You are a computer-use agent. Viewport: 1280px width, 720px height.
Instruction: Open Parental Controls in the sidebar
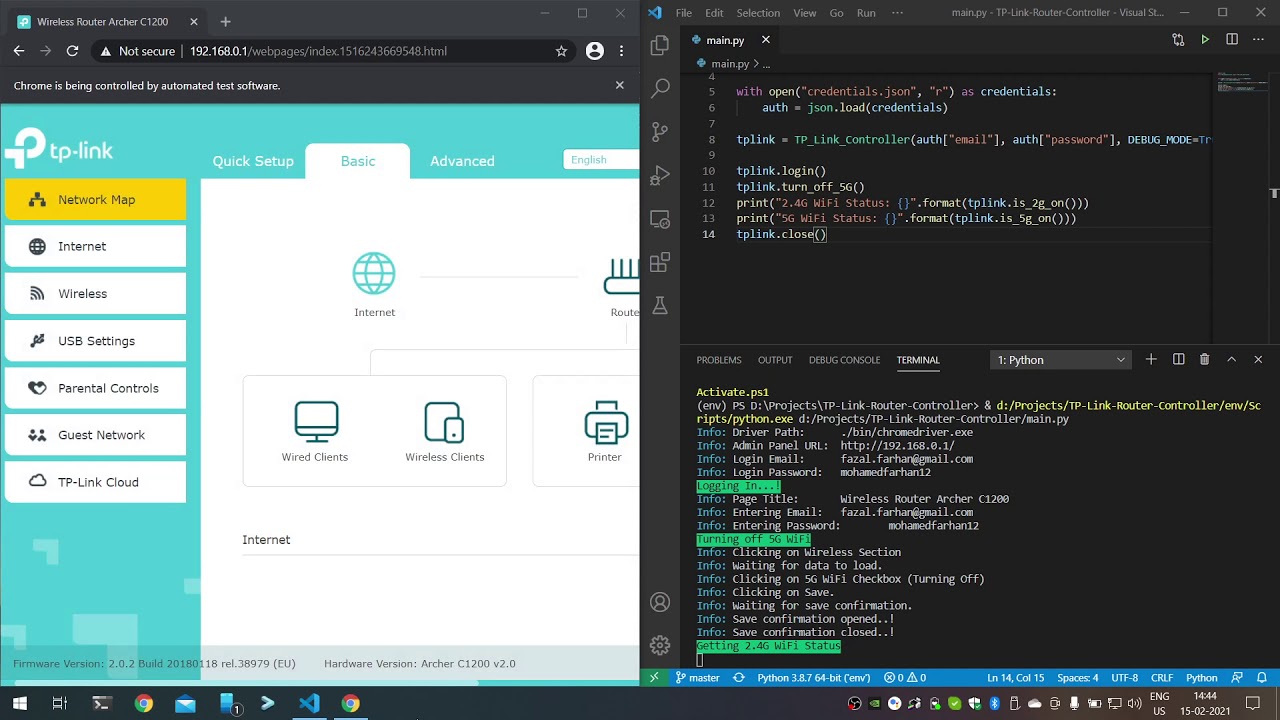(95, 388)
